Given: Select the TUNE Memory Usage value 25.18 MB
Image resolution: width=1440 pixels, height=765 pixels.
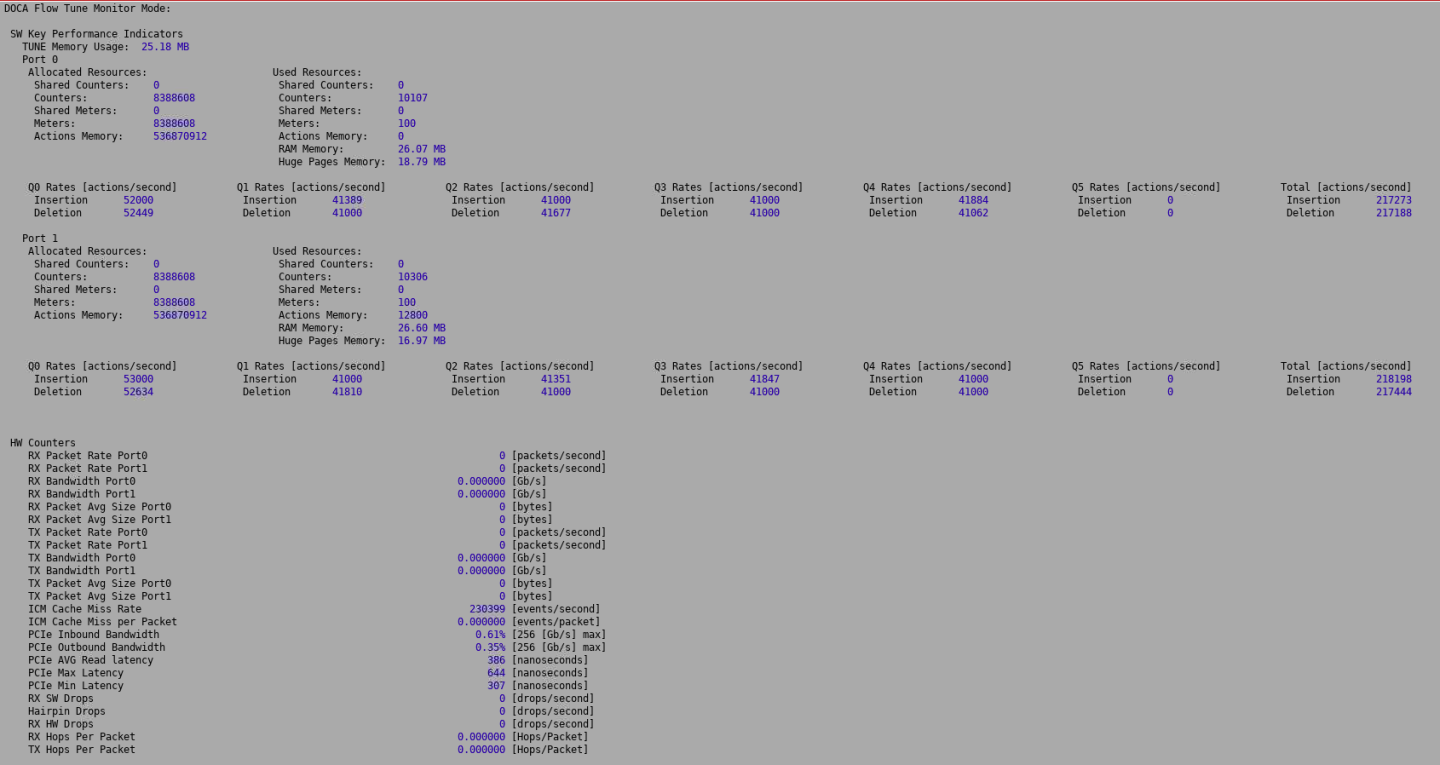Looking at the screenshot, I should tap(165, 47).
